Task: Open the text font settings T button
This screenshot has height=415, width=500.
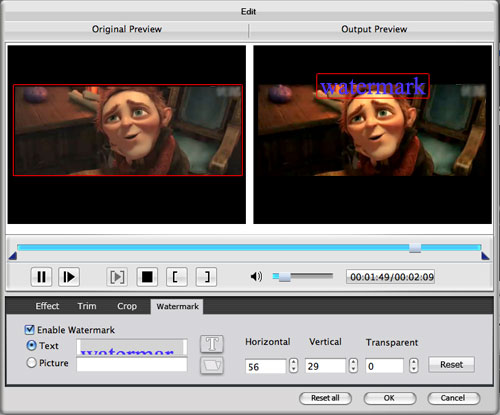Action: click(212, 344)
